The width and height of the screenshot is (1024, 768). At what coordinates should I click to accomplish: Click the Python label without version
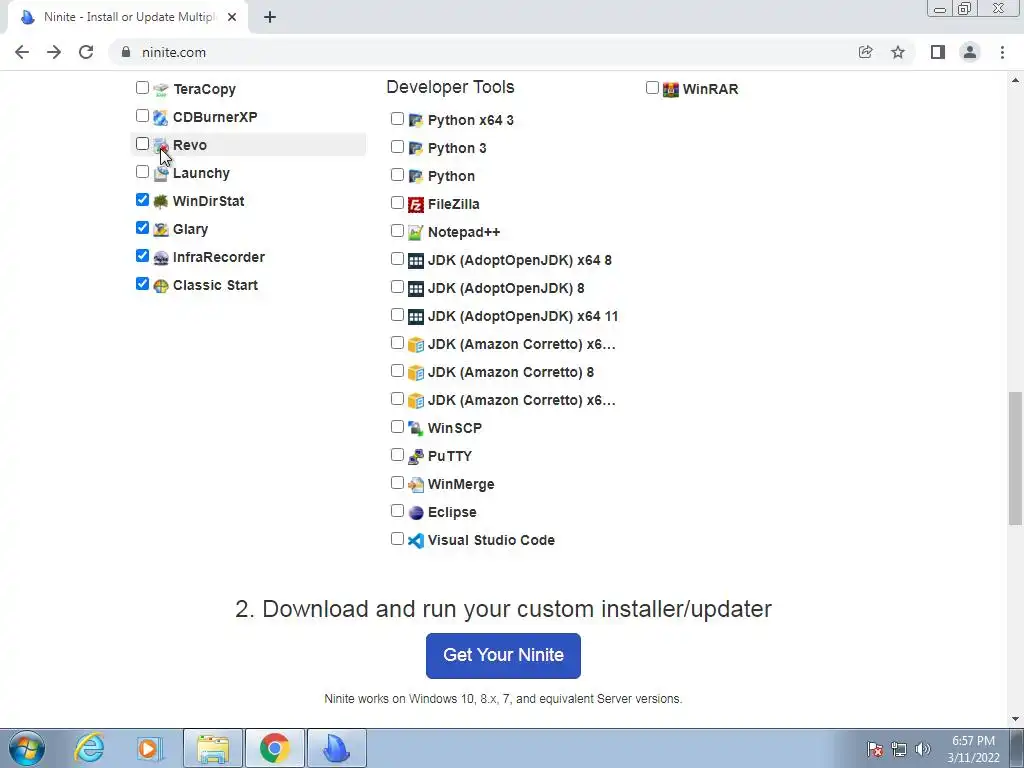pos(451,176)
